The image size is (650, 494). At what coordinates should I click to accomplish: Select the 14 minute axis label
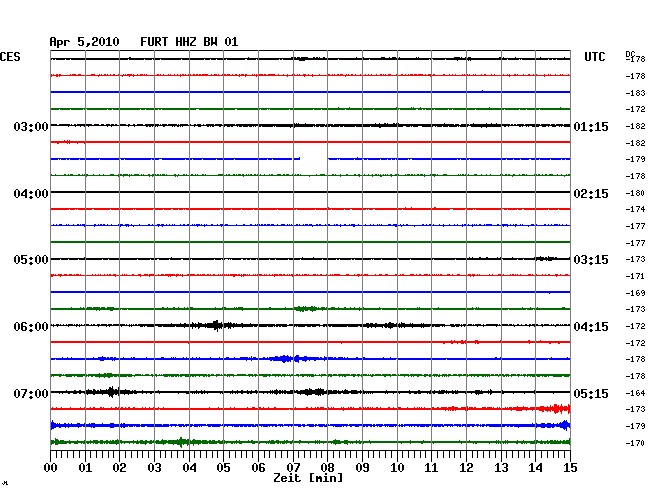(535, 468)
